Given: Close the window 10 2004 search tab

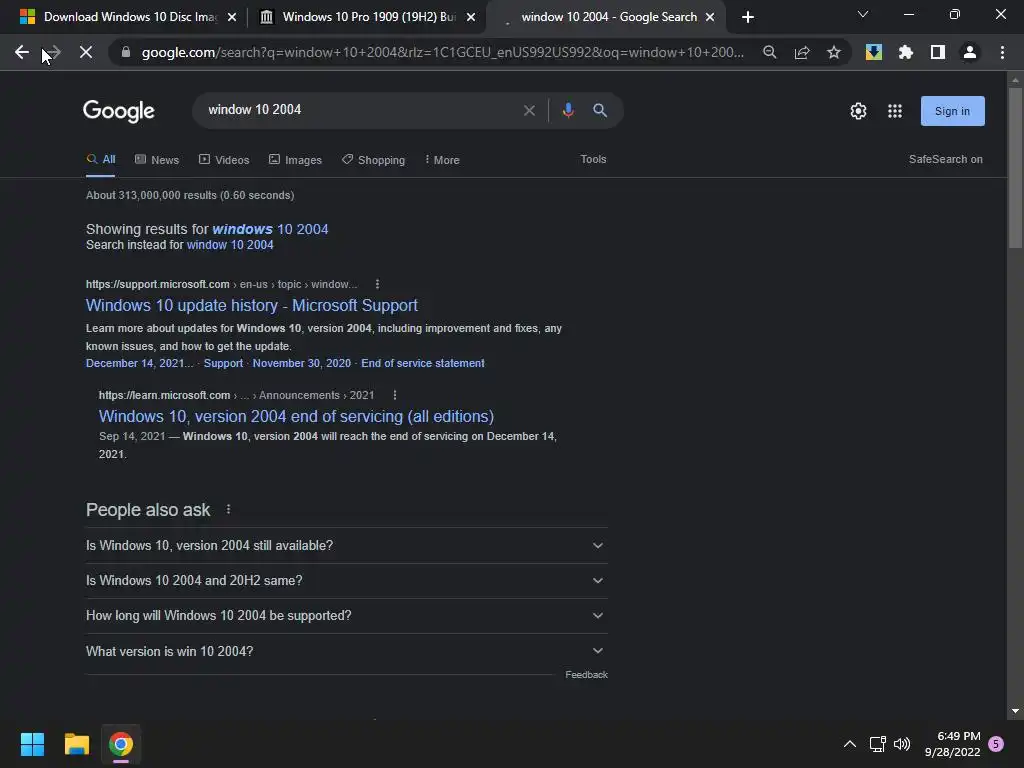Looking at the screenshot, I should point(710,17).
